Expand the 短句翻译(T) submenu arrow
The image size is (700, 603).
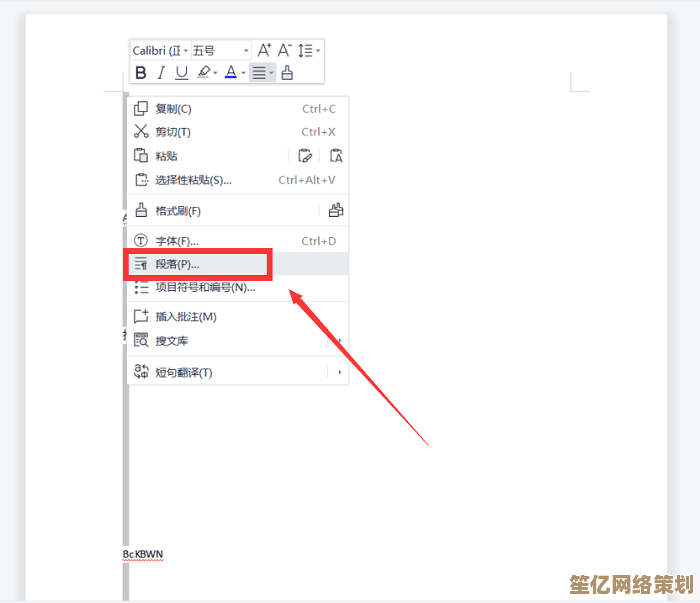(340, 373)
